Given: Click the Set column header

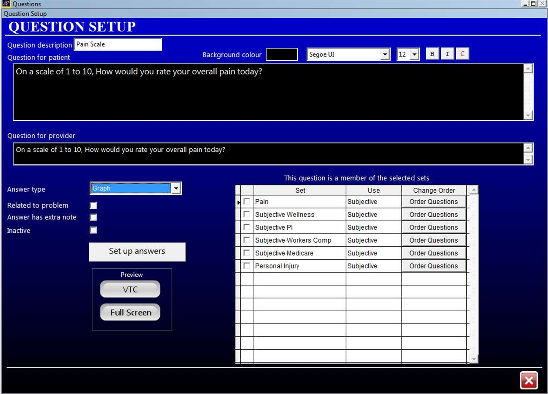Looking at the screenshot, I should tap(300, 191).
